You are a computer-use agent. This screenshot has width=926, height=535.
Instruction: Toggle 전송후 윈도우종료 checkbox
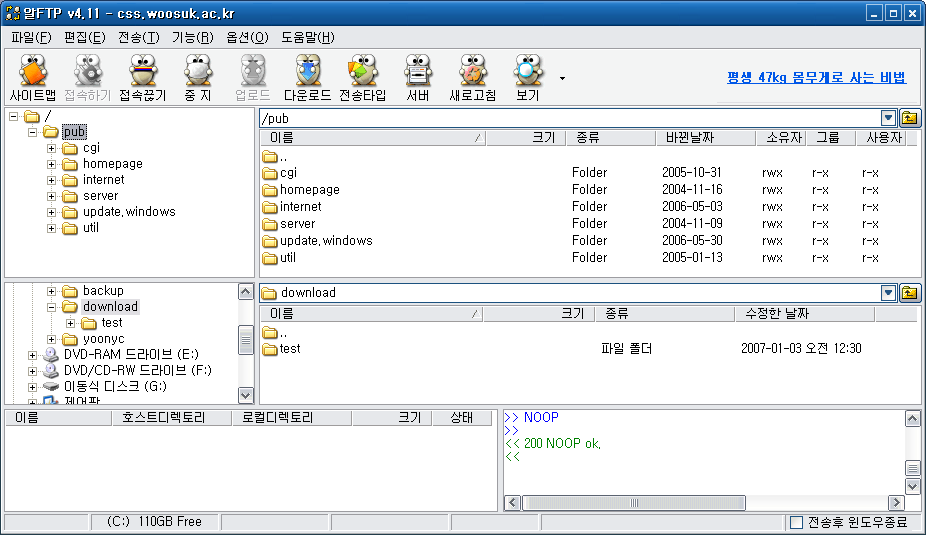coord(796,522)
